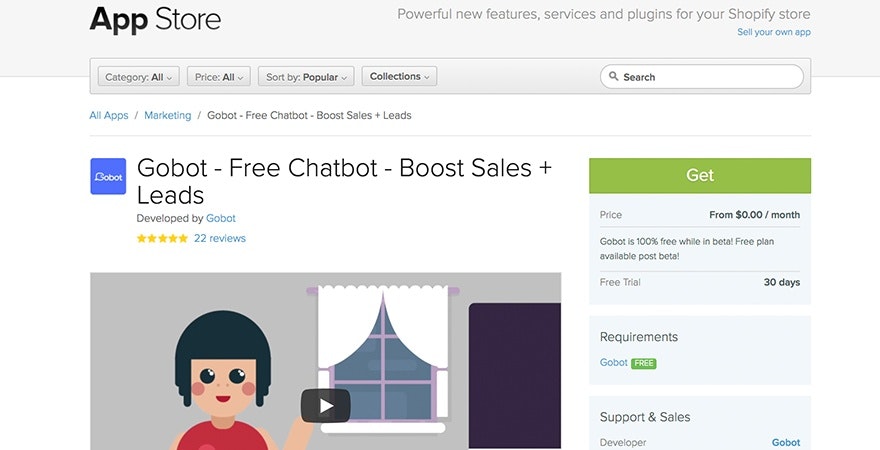Open Gobot link under Requirements
This screenshot has height=450, width=880.
coord(613,362)
